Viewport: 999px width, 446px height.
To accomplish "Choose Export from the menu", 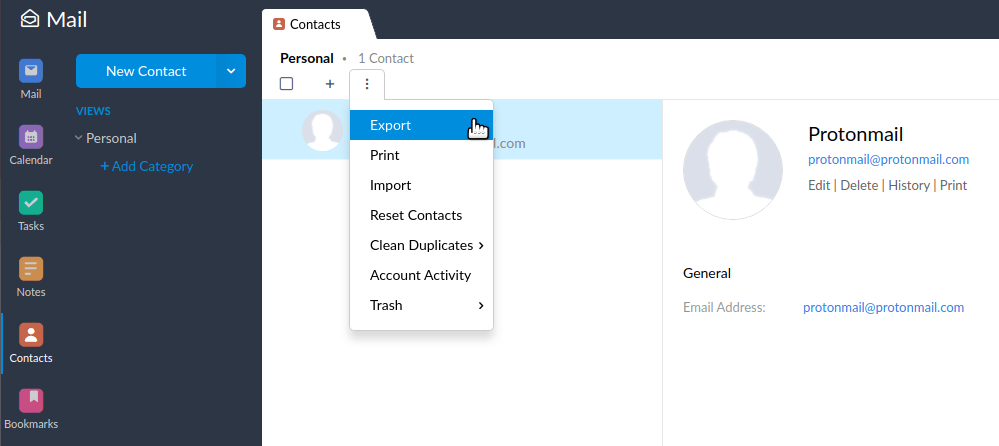I will click(391, 125).
